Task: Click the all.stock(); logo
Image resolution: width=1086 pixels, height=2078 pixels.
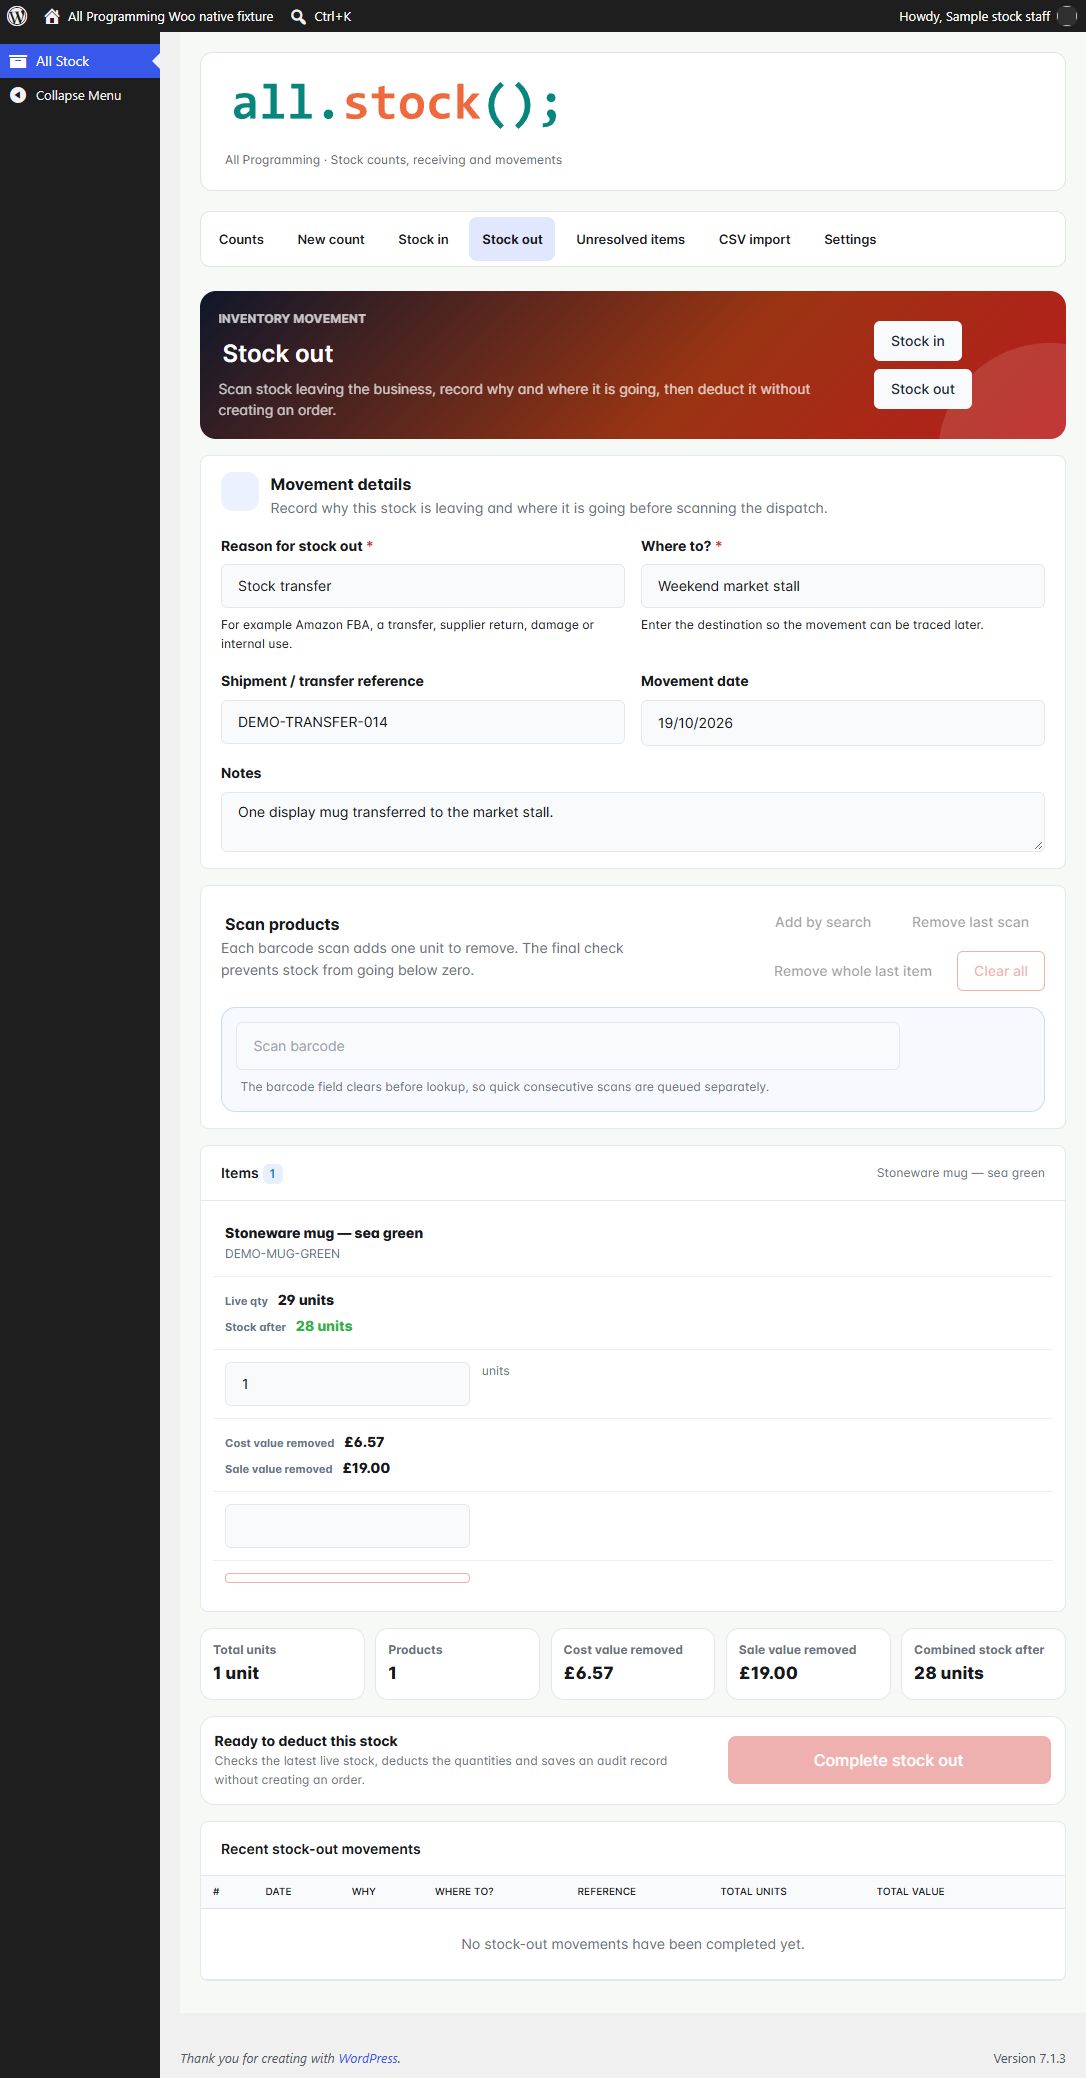Action: pos(396,104)
